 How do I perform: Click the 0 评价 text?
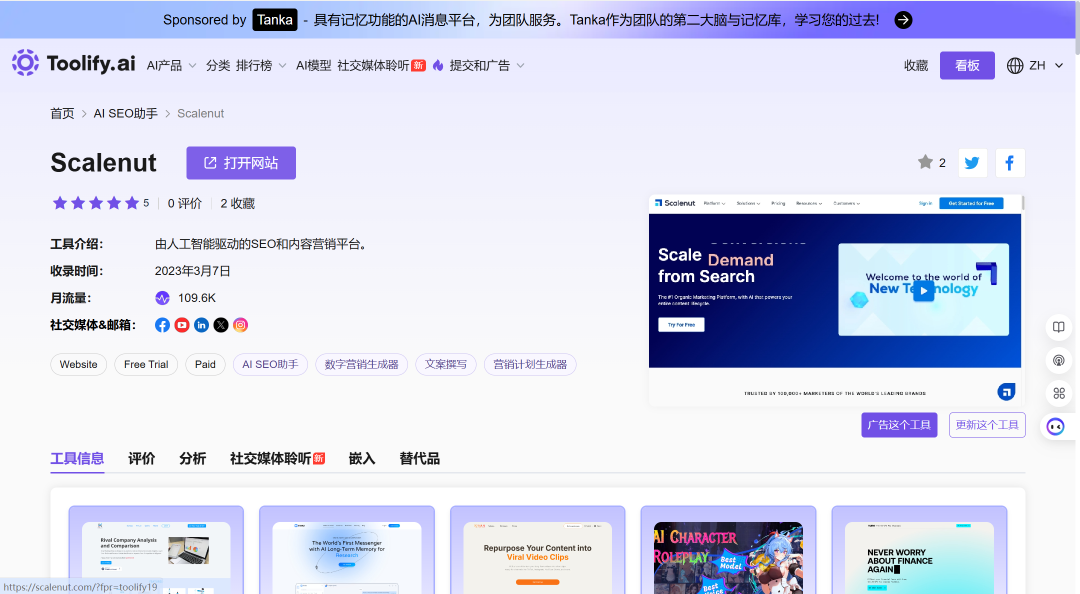pos(185,203)
